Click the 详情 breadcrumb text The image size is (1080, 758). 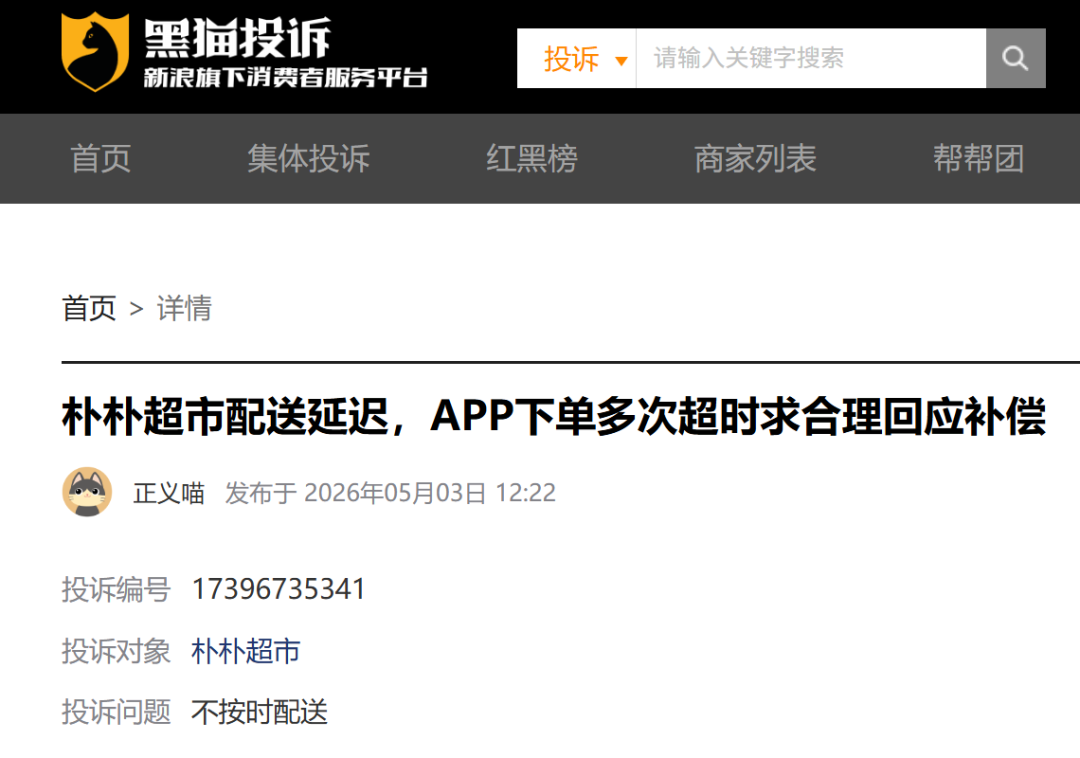click(184, 308)
